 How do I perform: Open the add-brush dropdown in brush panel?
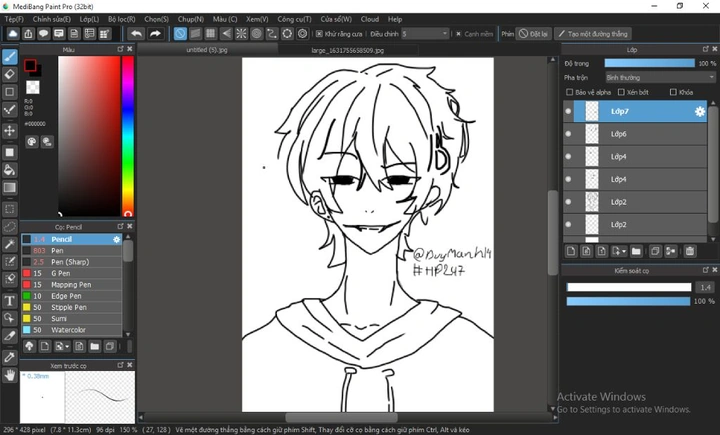tap(62, 346)
